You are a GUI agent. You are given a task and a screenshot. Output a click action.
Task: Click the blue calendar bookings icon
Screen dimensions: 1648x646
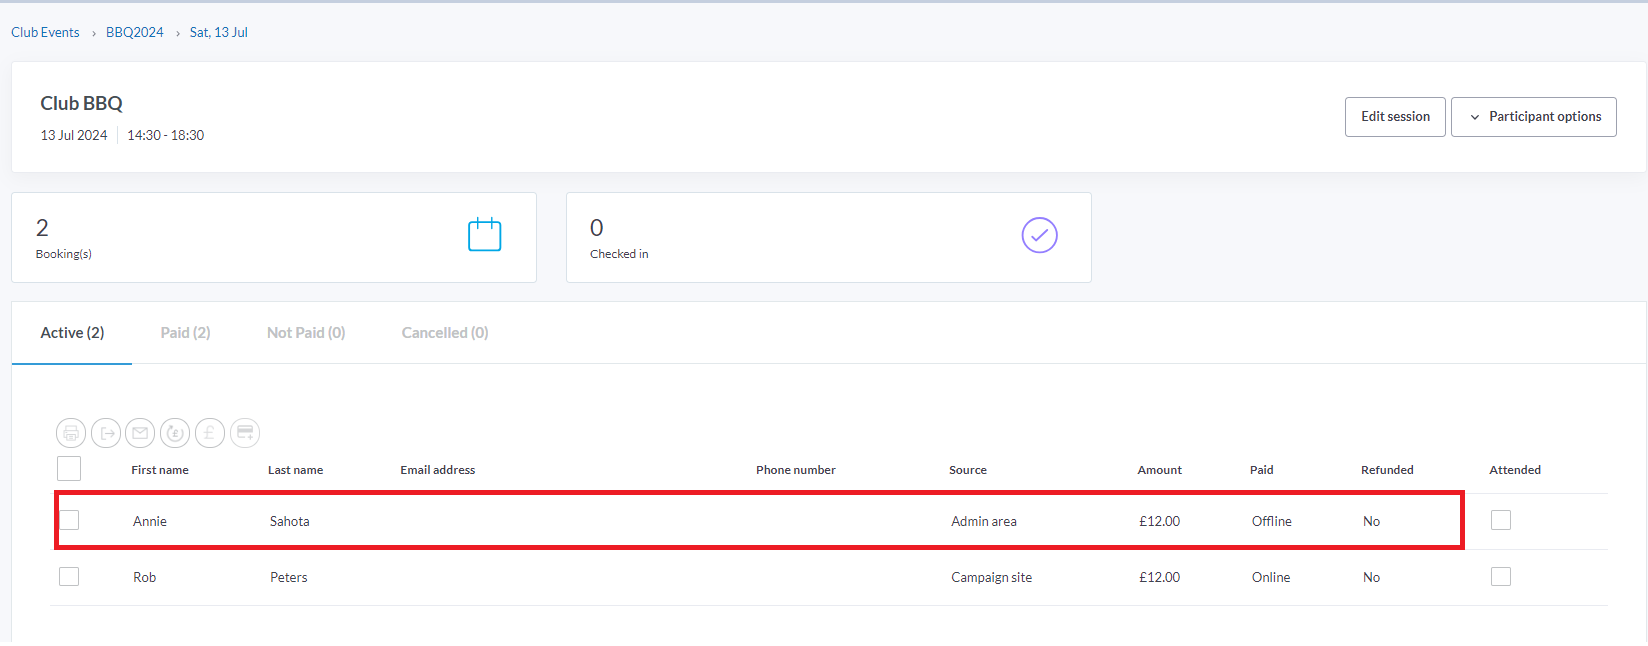coord(485,236)
